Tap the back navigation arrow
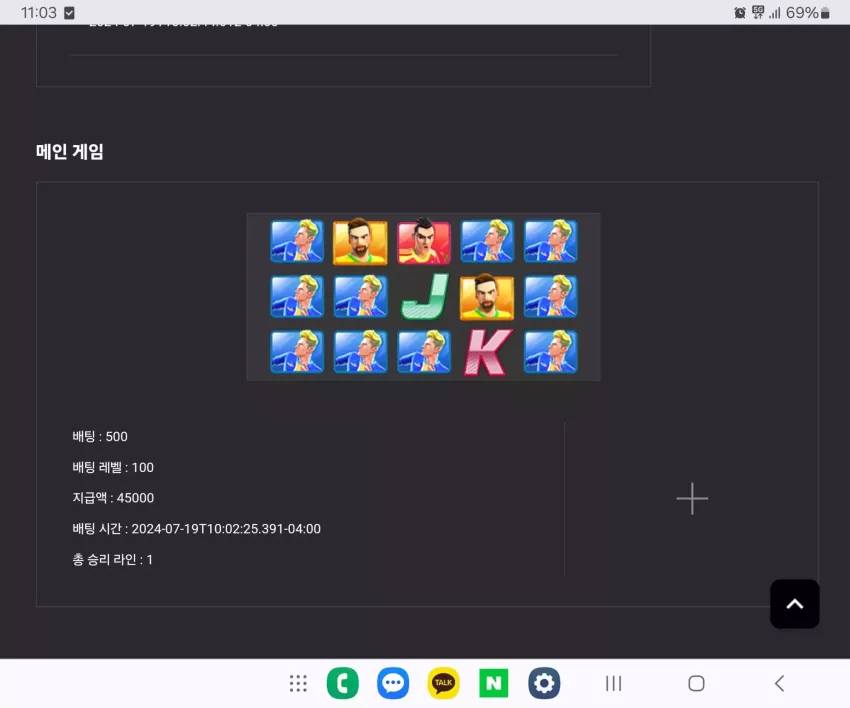 pyautogui.click(x=780, y=684)
